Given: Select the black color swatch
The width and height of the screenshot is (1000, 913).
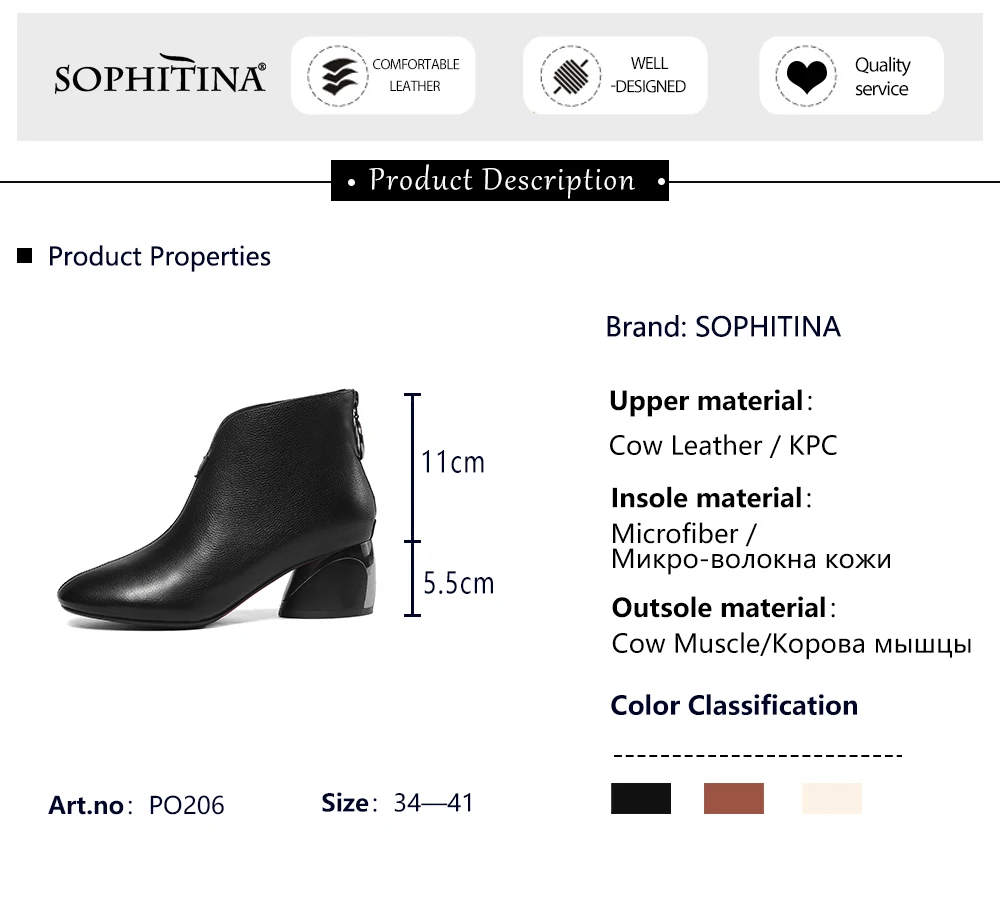Looking at the screenshot, I should (x=641, y=798).
